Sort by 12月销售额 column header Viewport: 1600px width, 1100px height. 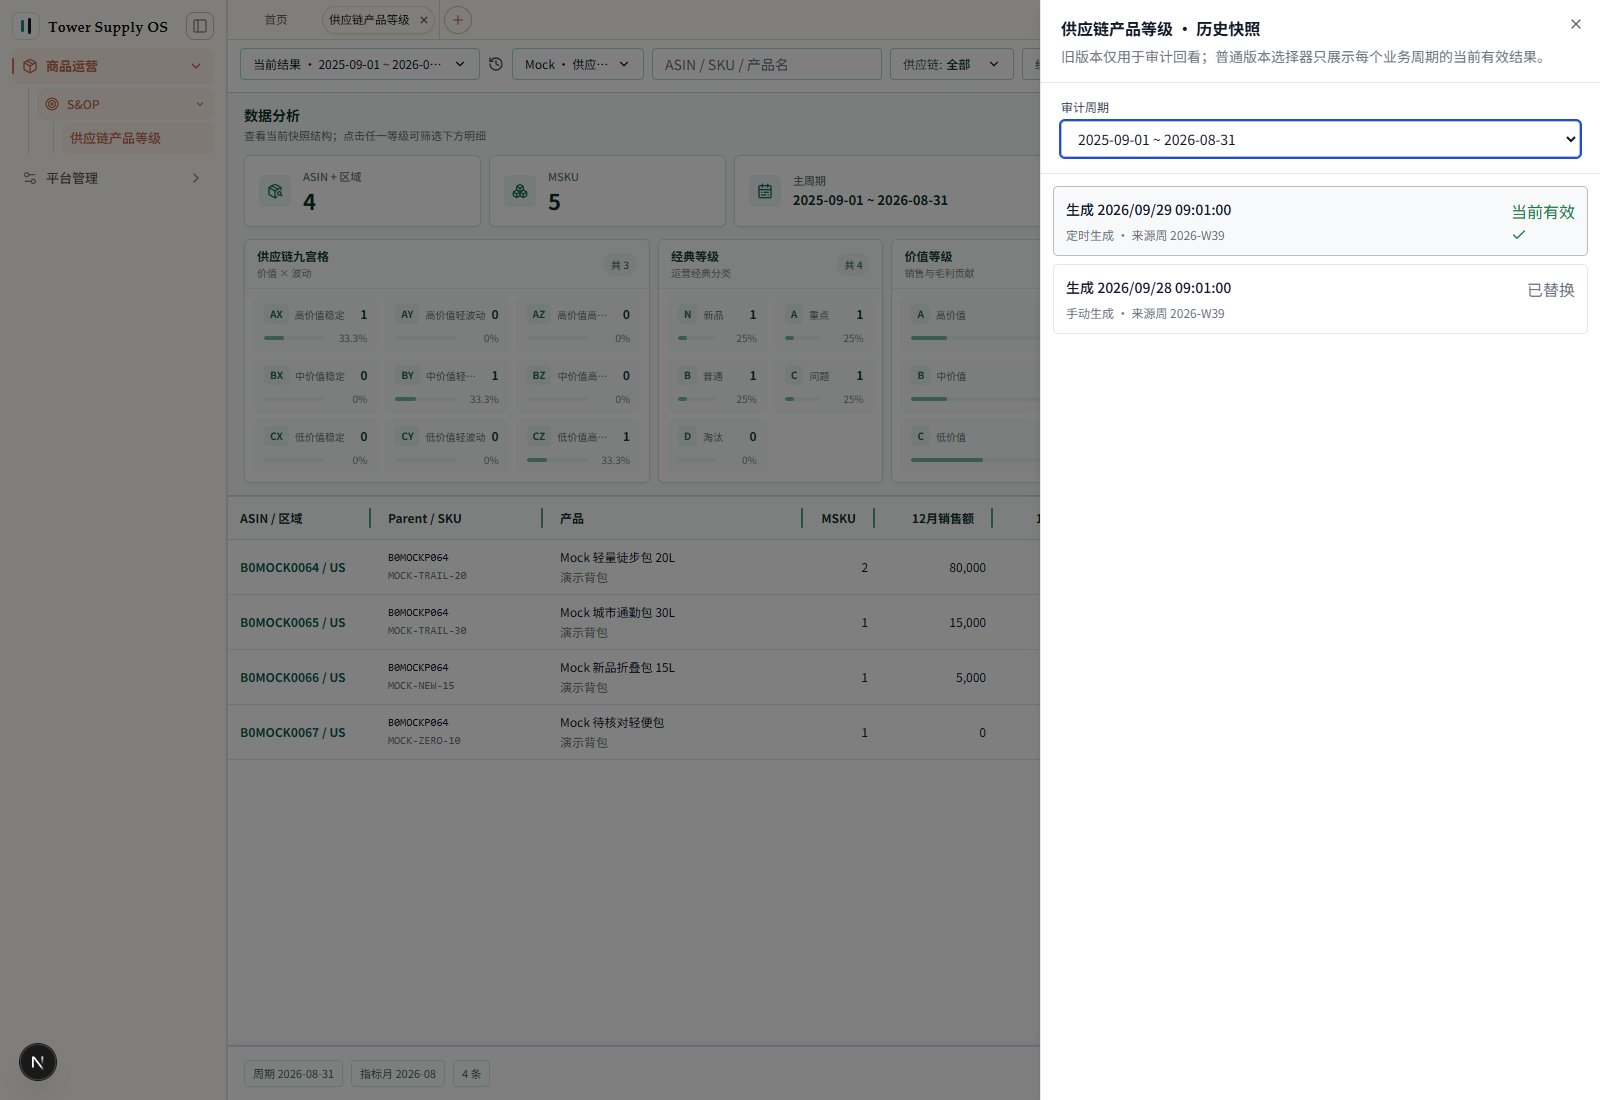coord(942,518)
